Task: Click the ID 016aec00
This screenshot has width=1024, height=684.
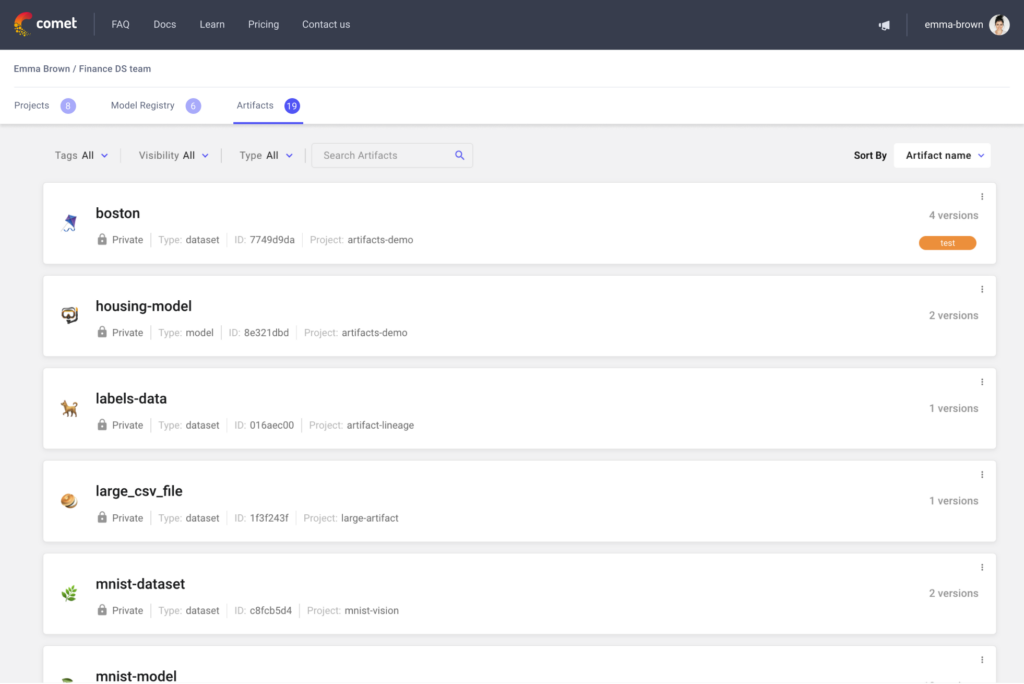Action: 272,425
